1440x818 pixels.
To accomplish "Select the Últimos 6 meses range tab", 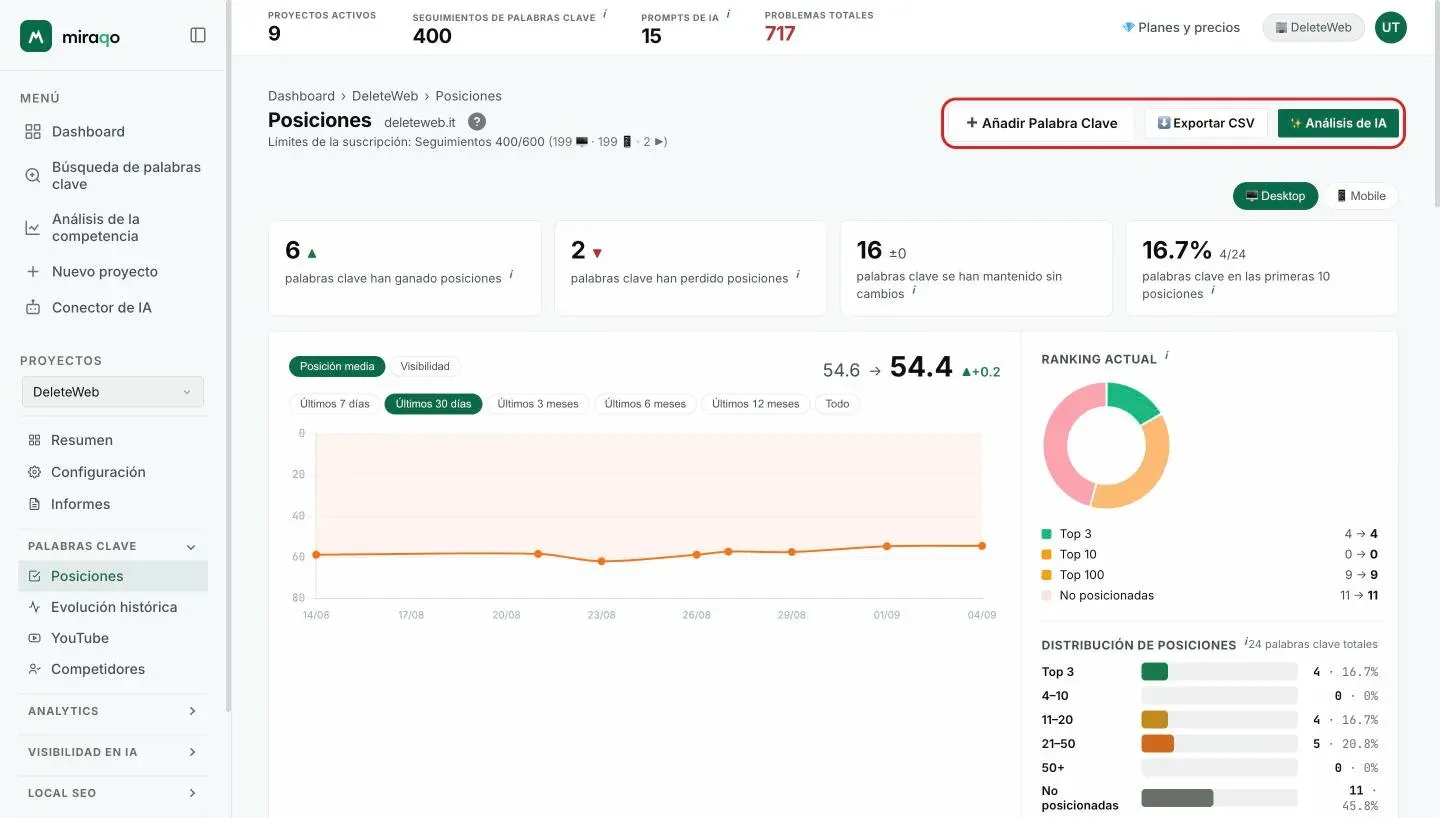I will (x=645, y=404).
